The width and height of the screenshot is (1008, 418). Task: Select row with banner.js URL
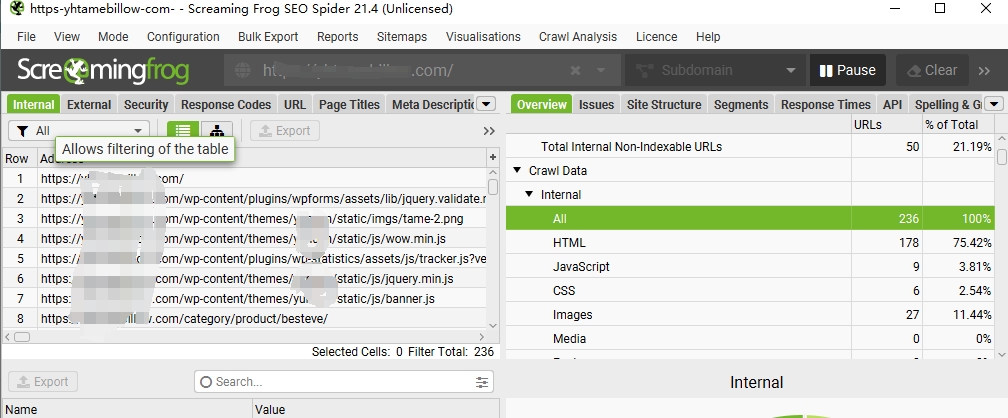pyautogui.click(x=244, y=298)
